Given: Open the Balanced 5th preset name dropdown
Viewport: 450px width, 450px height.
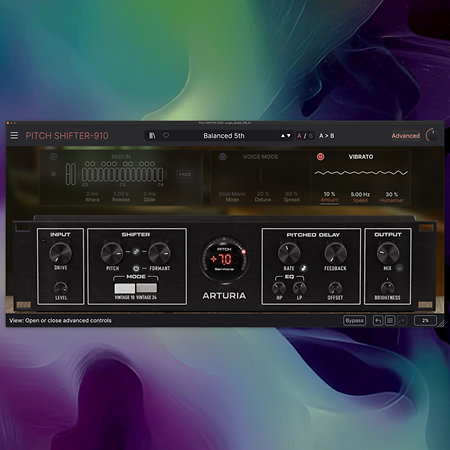Looking at the screenshot, I should (224, 136).
